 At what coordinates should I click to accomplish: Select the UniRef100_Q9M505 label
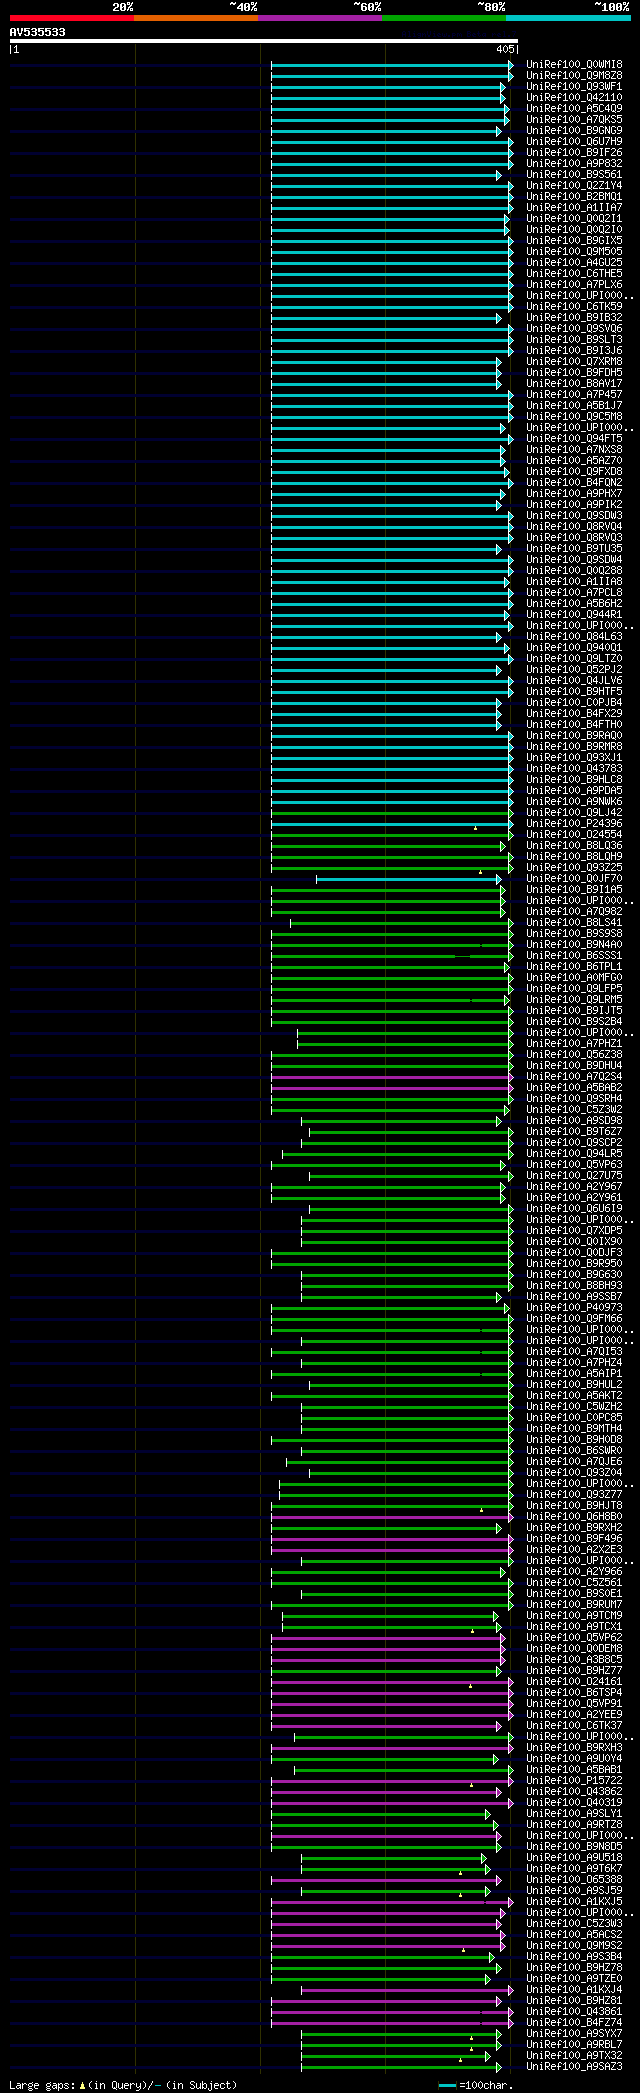(x=574, y=252)
